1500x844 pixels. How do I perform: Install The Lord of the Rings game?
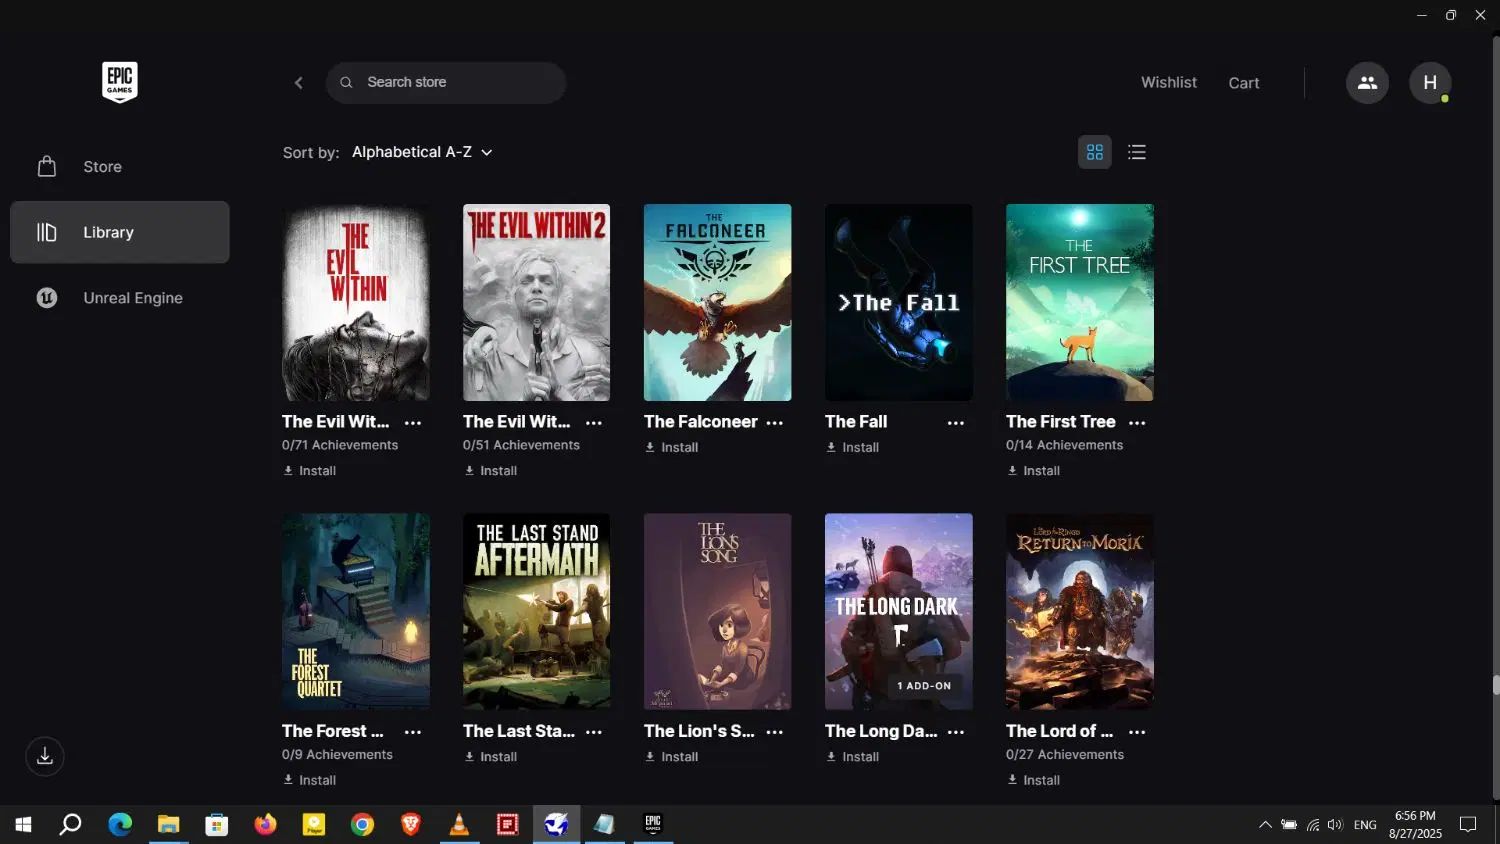coord(1033,780)
